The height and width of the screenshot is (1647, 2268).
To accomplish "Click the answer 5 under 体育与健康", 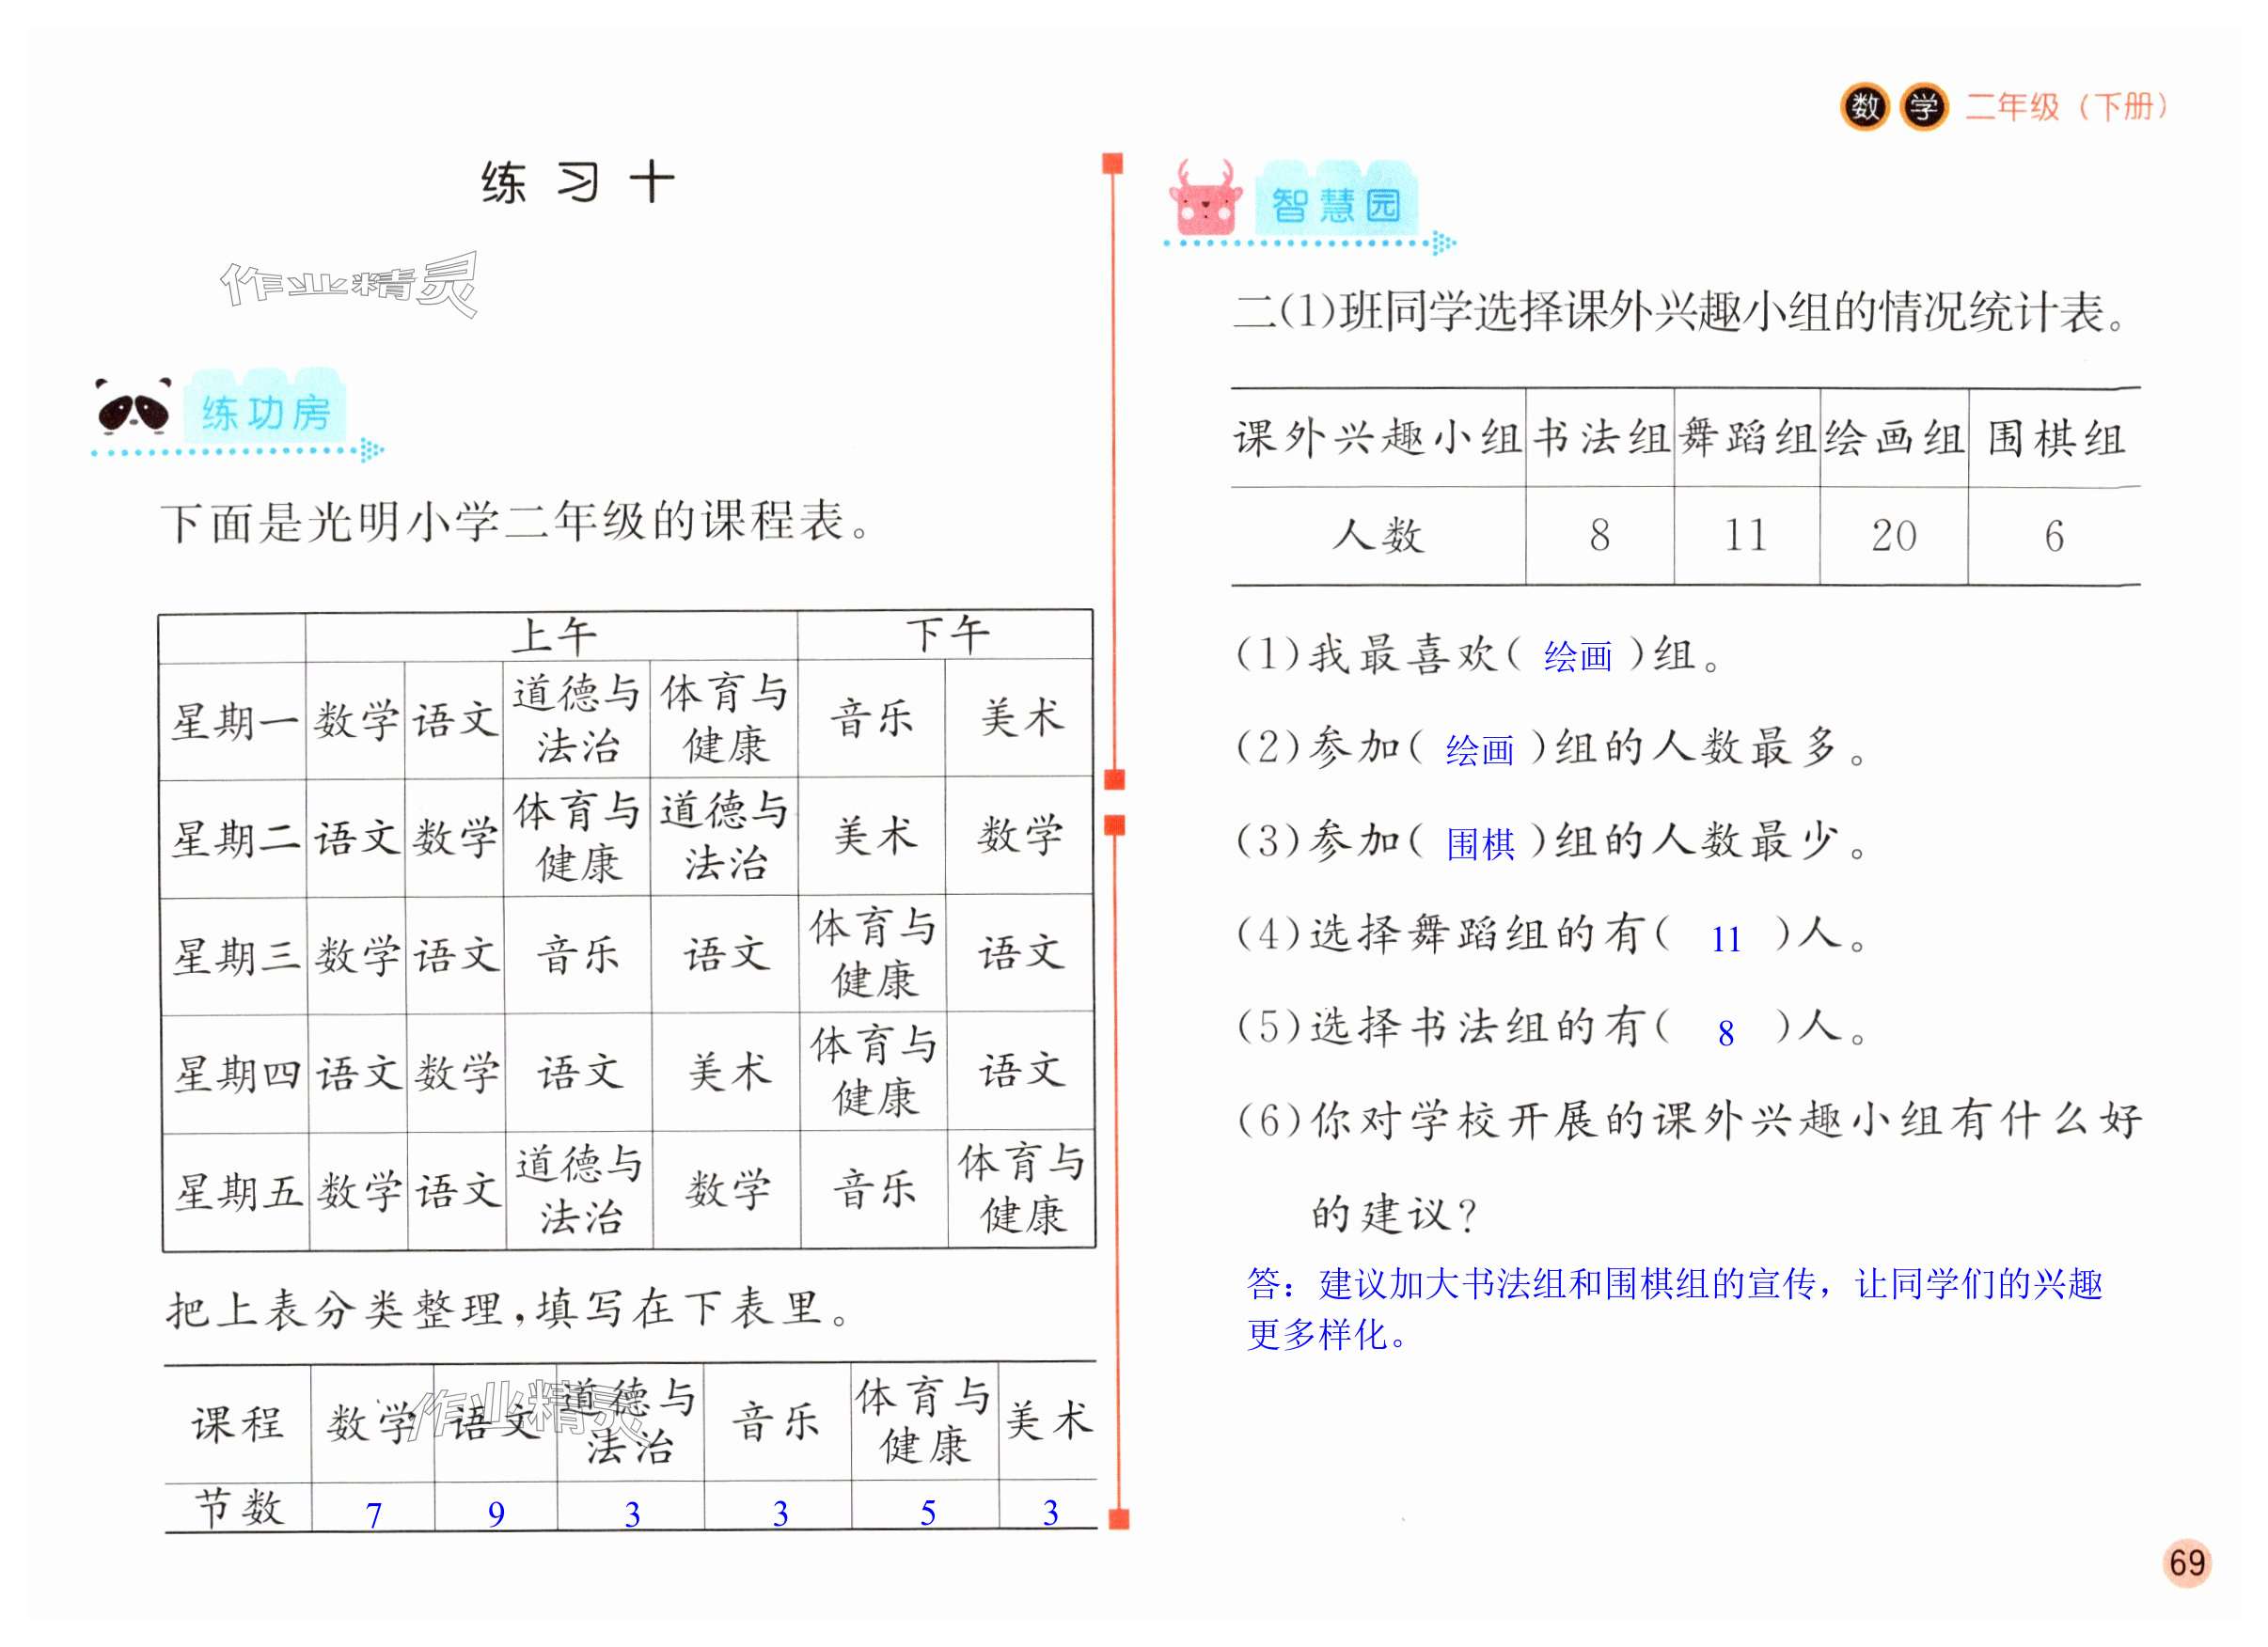I will click(x=927, y=1513).
